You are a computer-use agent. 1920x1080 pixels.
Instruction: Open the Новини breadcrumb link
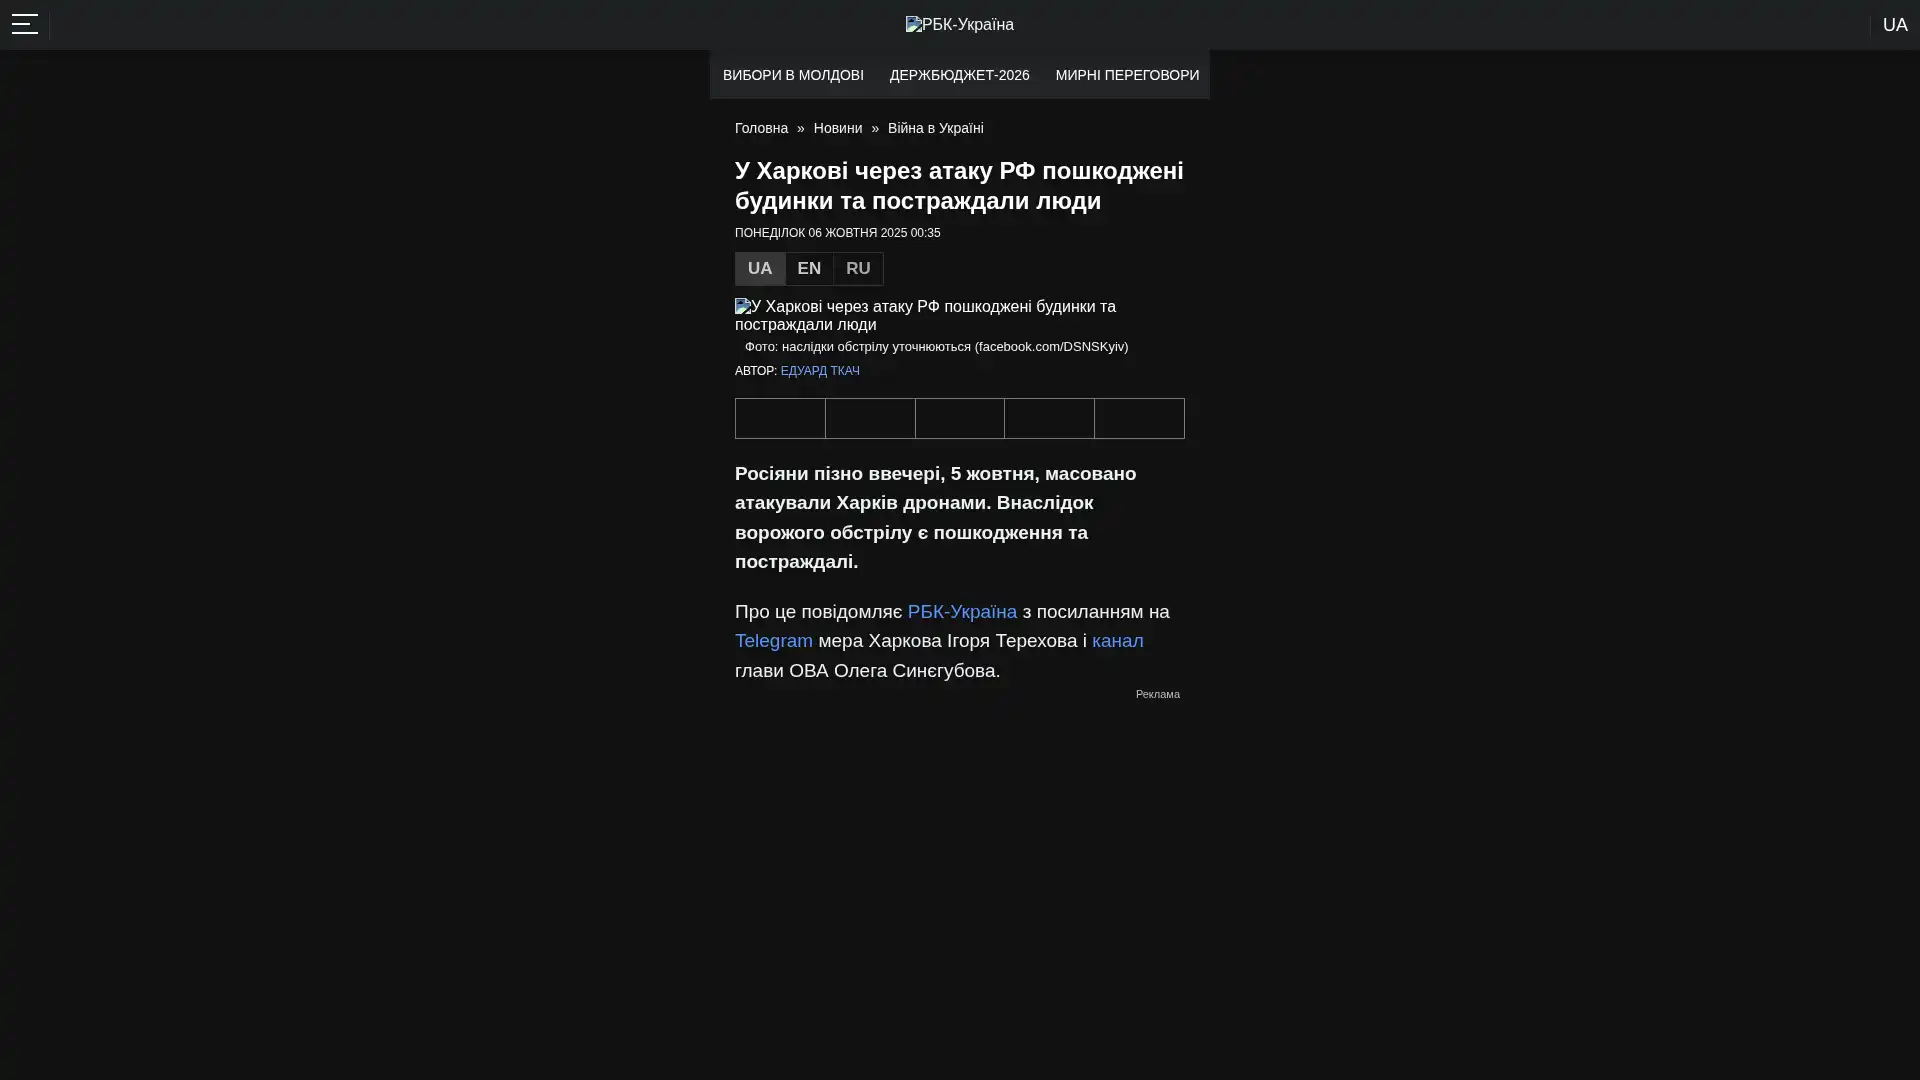(x=838, y=128)
